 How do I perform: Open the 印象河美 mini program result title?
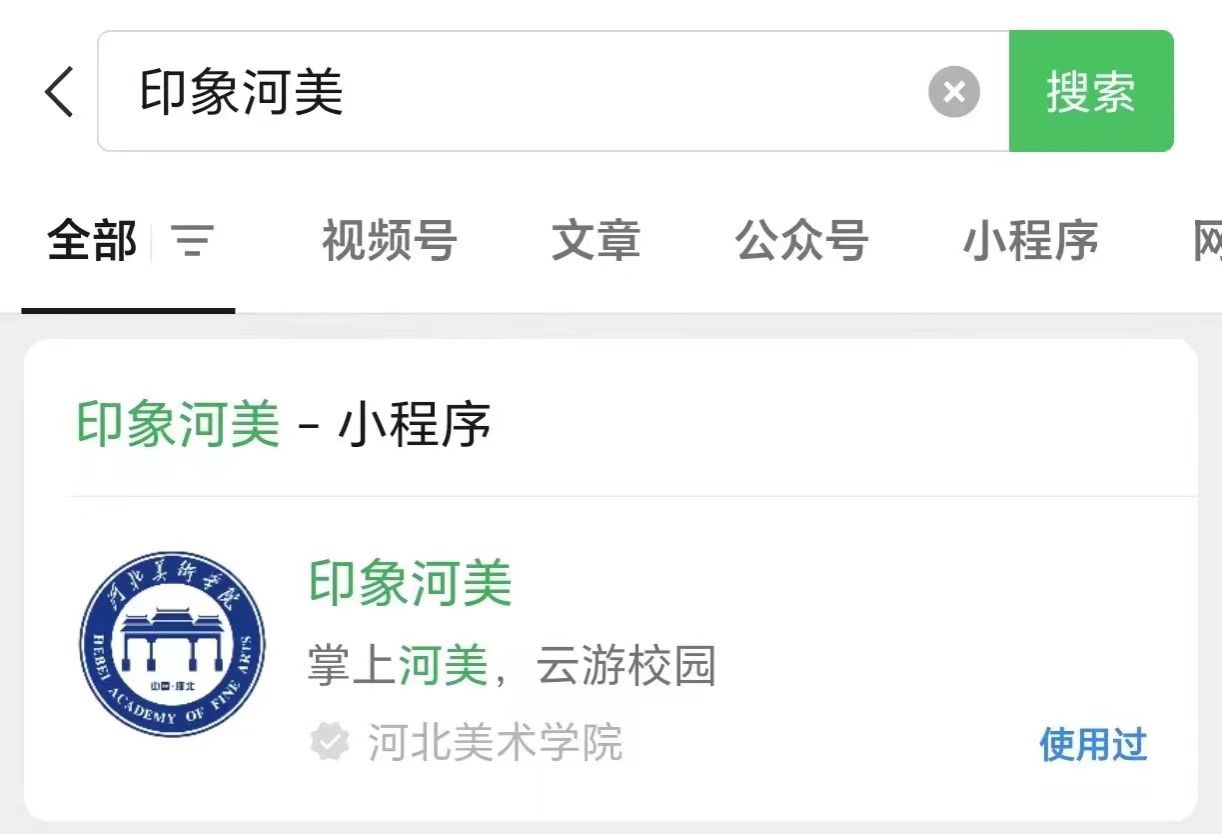(x=410, y=583)
